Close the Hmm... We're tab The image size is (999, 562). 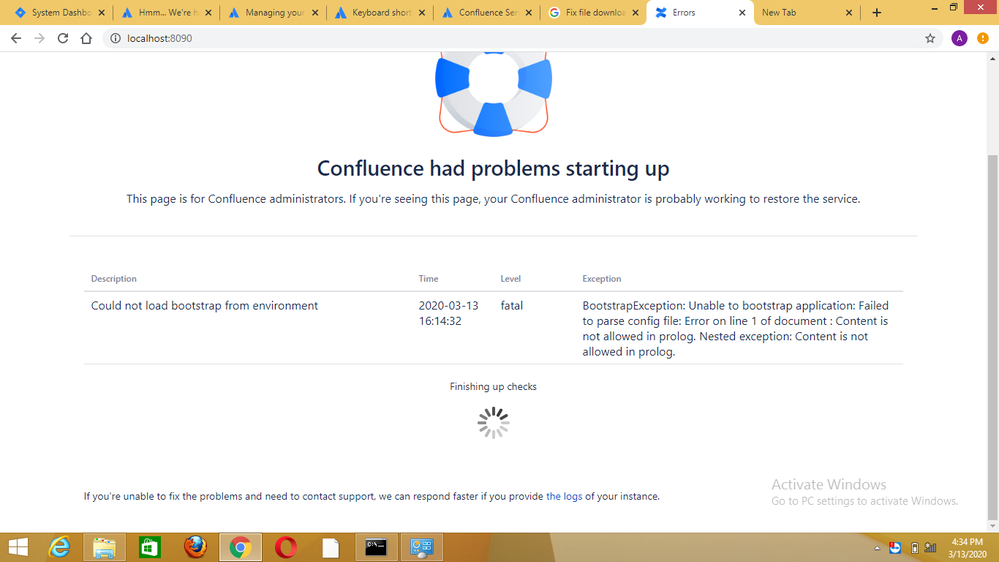pyautogui.click(x=208, y=13)
